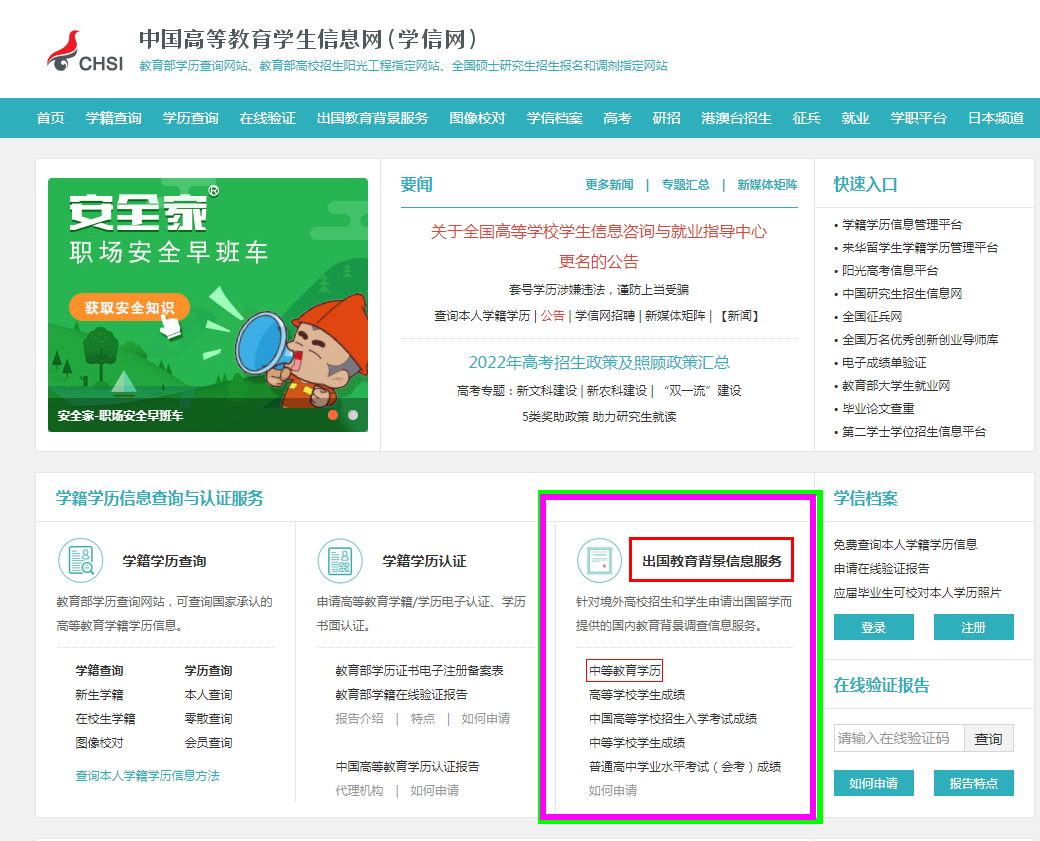Open 套号学历涉嫌违法 news link
Screen dimensions: 1040x841
click(599, 290)
